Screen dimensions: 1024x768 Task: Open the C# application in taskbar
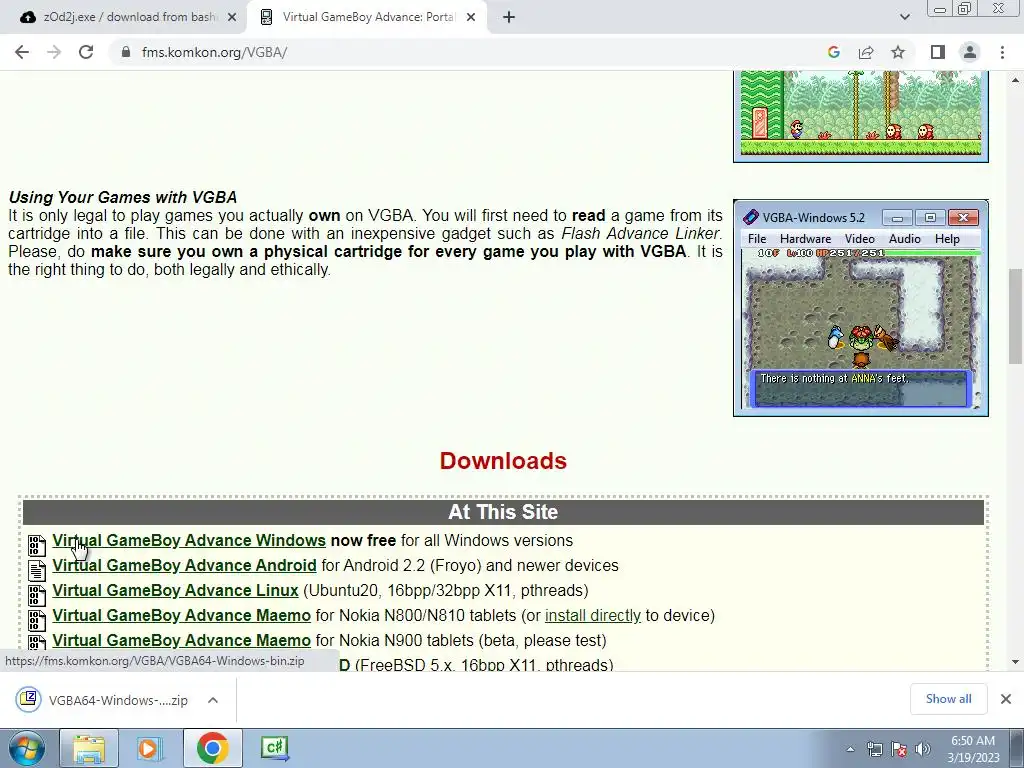coord(274,748)
